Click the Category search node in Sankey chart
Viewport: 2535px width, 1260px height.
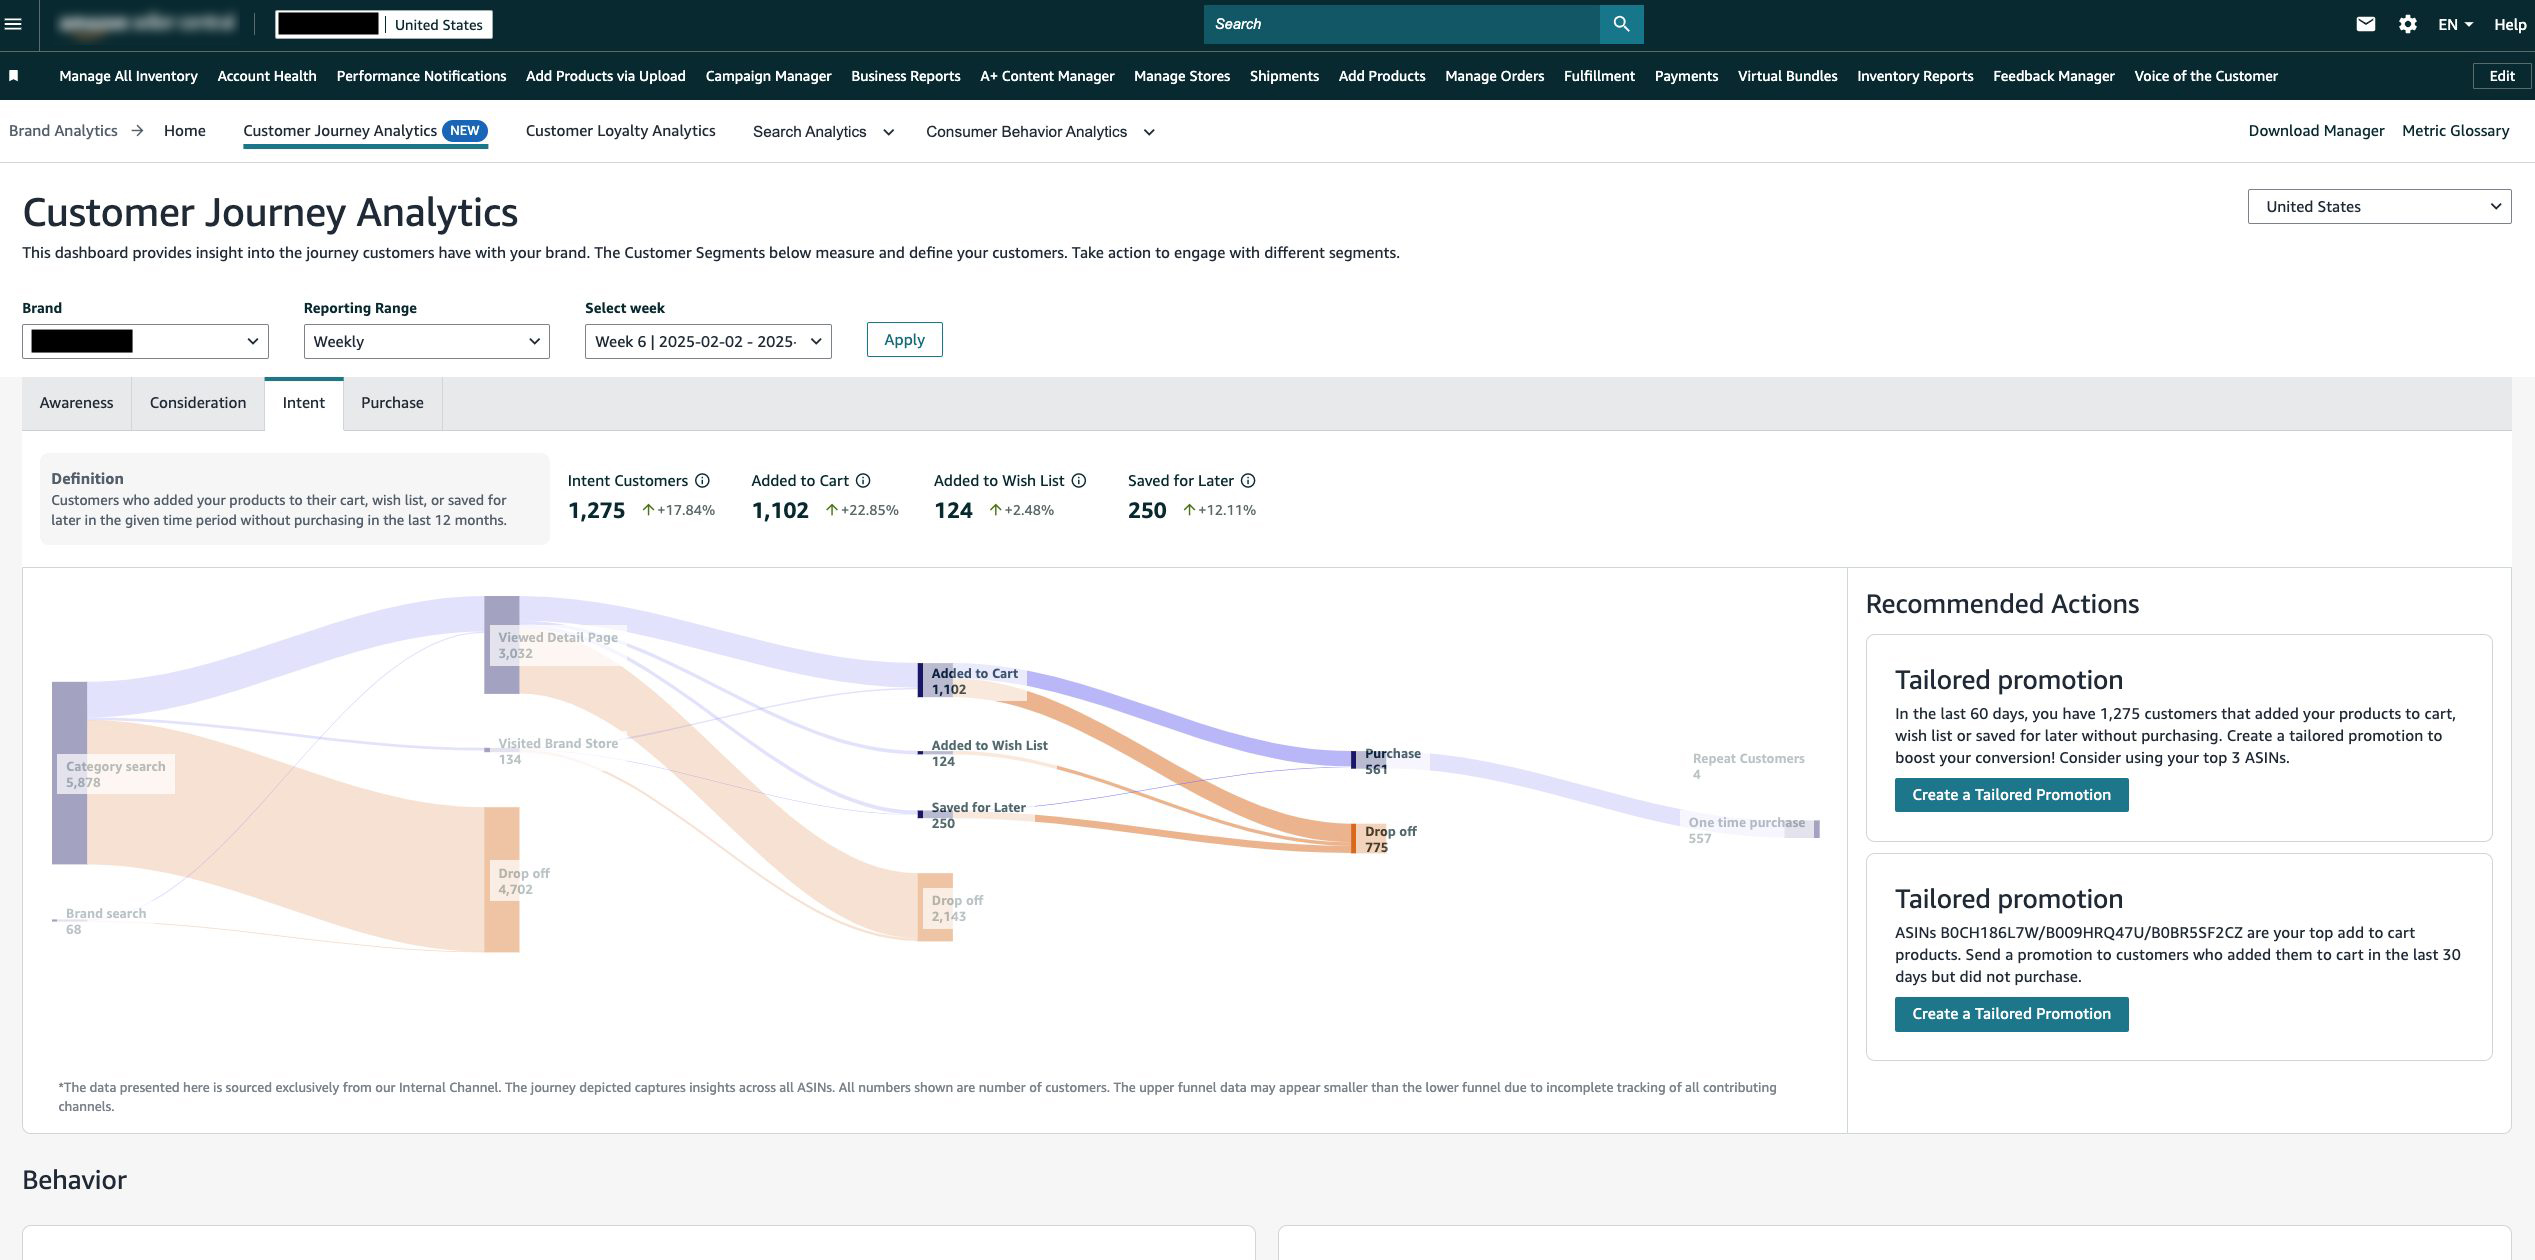(69, 773)
